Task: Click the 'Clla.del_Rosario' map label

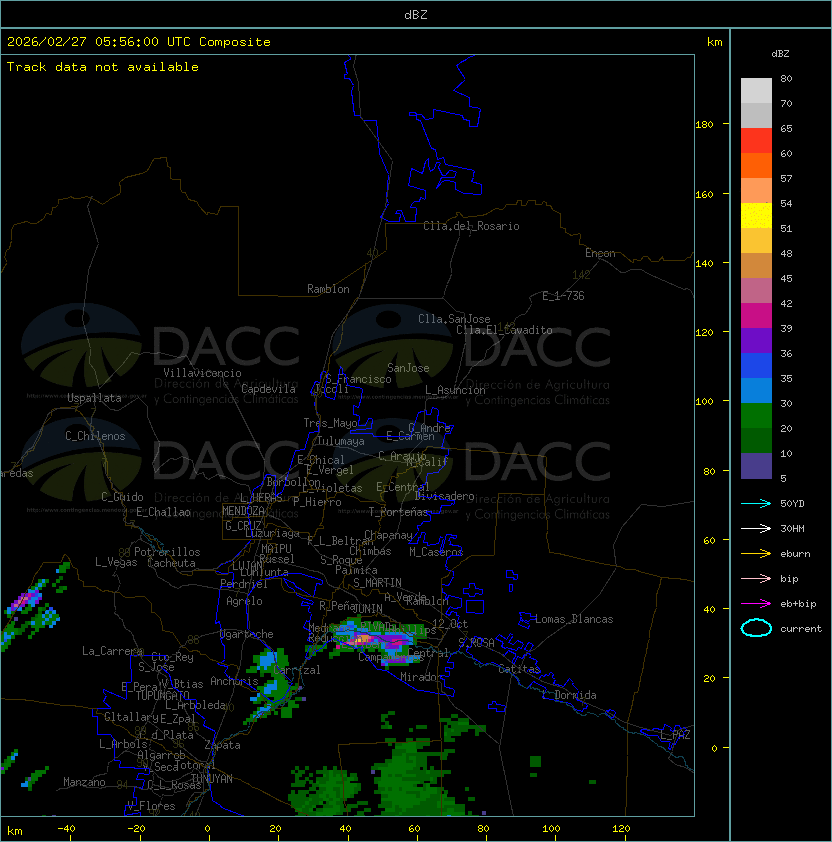Action: coord(471,226)
